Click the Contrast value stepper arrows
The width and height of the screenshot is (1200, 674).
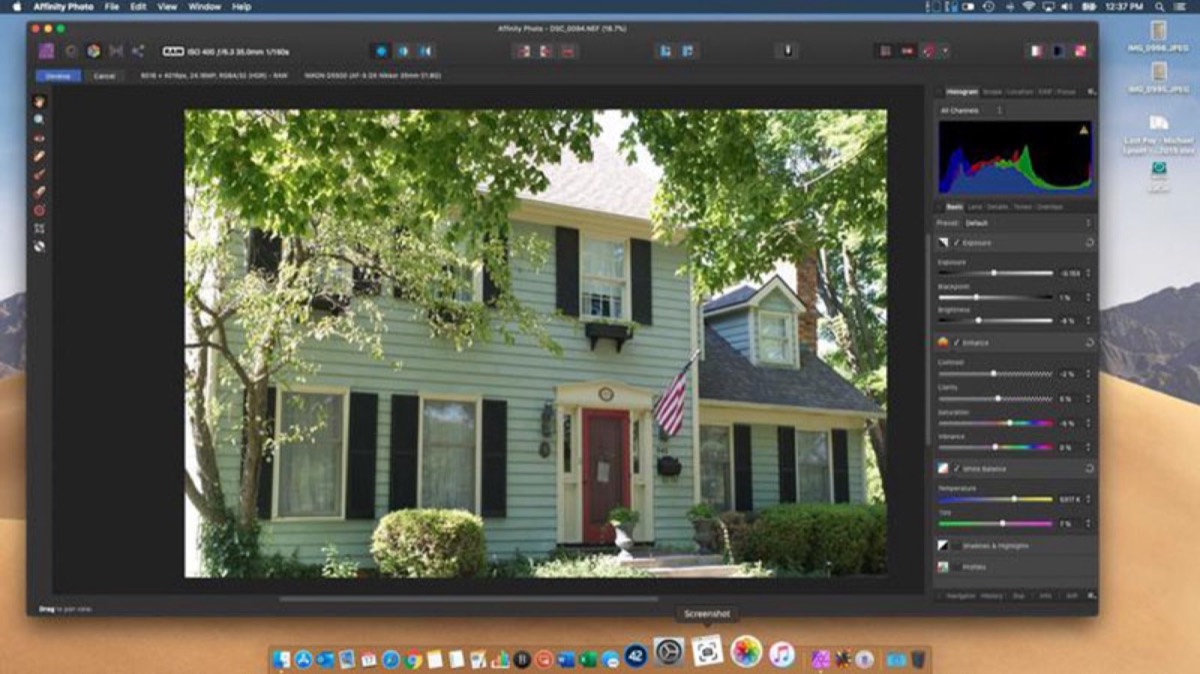1088,374
